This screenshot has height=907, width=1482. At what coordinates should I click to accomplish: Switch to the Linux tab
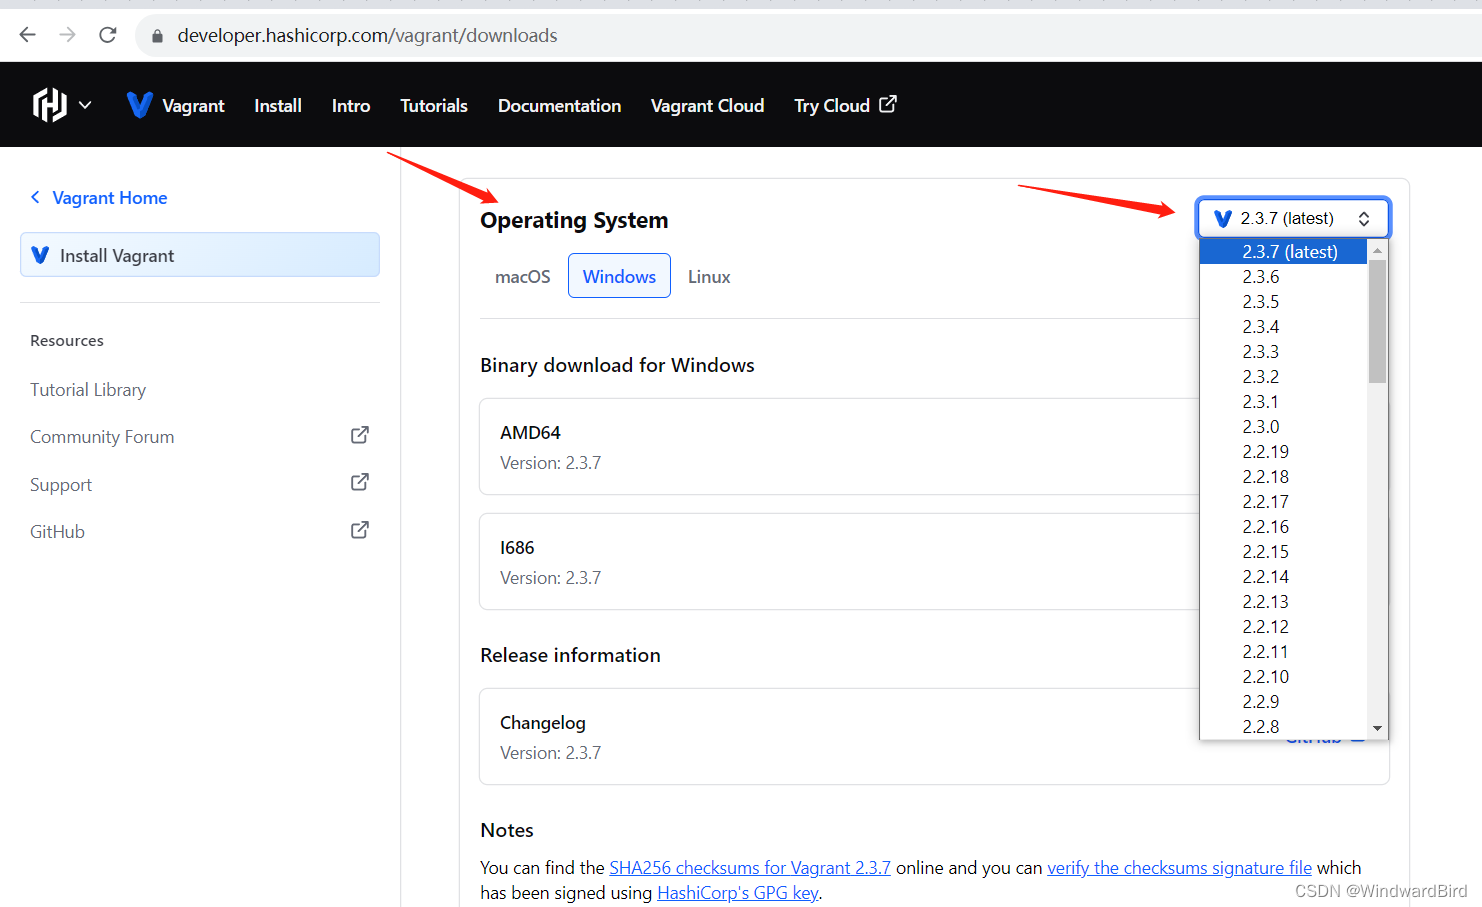coord(709,276)
